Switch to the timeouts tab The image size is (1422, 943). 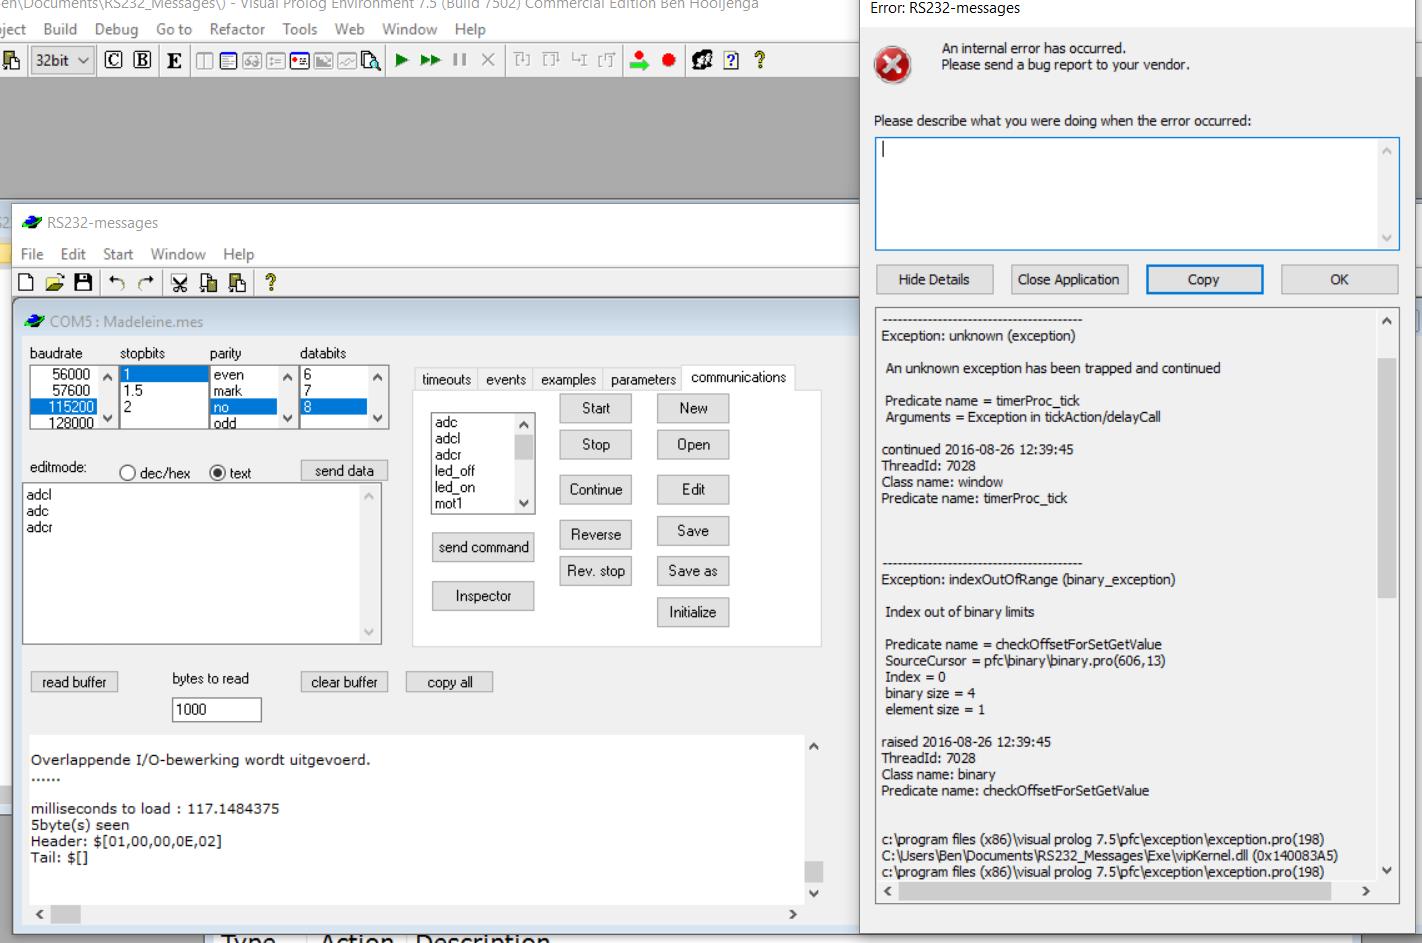(446, 379)
